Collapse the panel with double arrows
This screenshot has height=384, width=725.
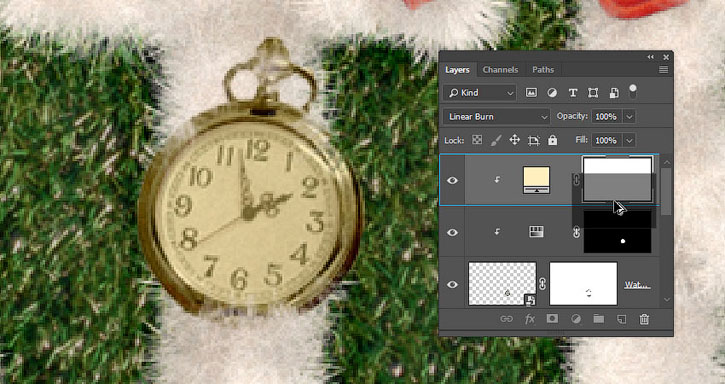[x=651, y=57]
